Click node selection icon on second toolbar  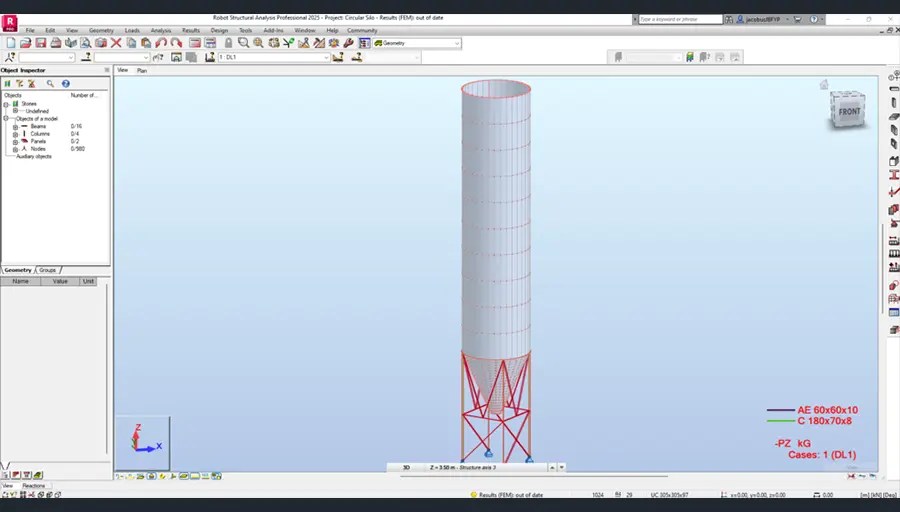[9, 57]
